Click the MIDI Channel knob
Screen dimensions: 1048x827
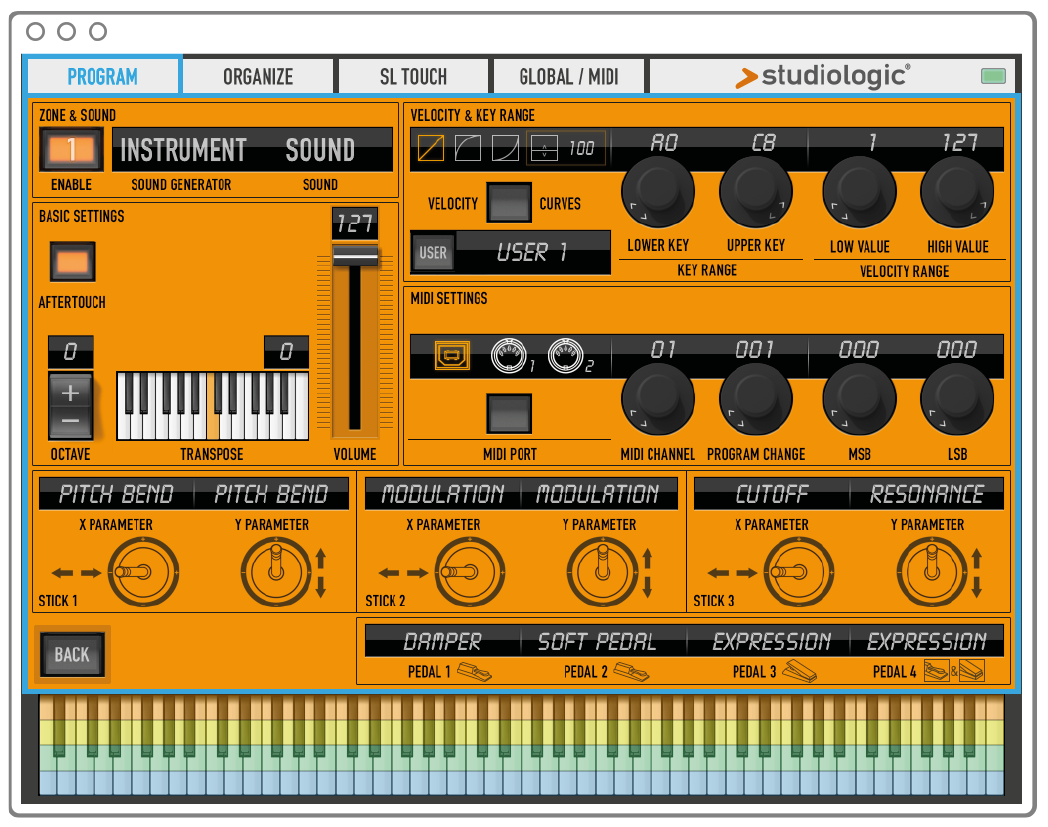pos(658,399)
